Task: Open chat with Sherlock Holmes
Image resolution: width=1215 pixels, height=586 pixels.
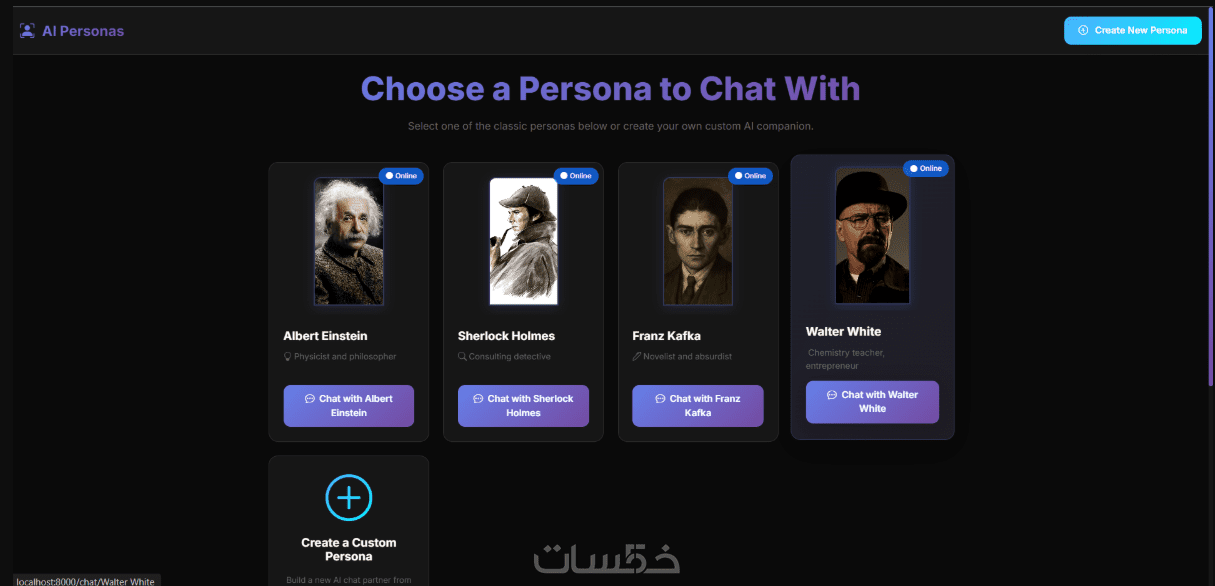Action: coord(523,406)
